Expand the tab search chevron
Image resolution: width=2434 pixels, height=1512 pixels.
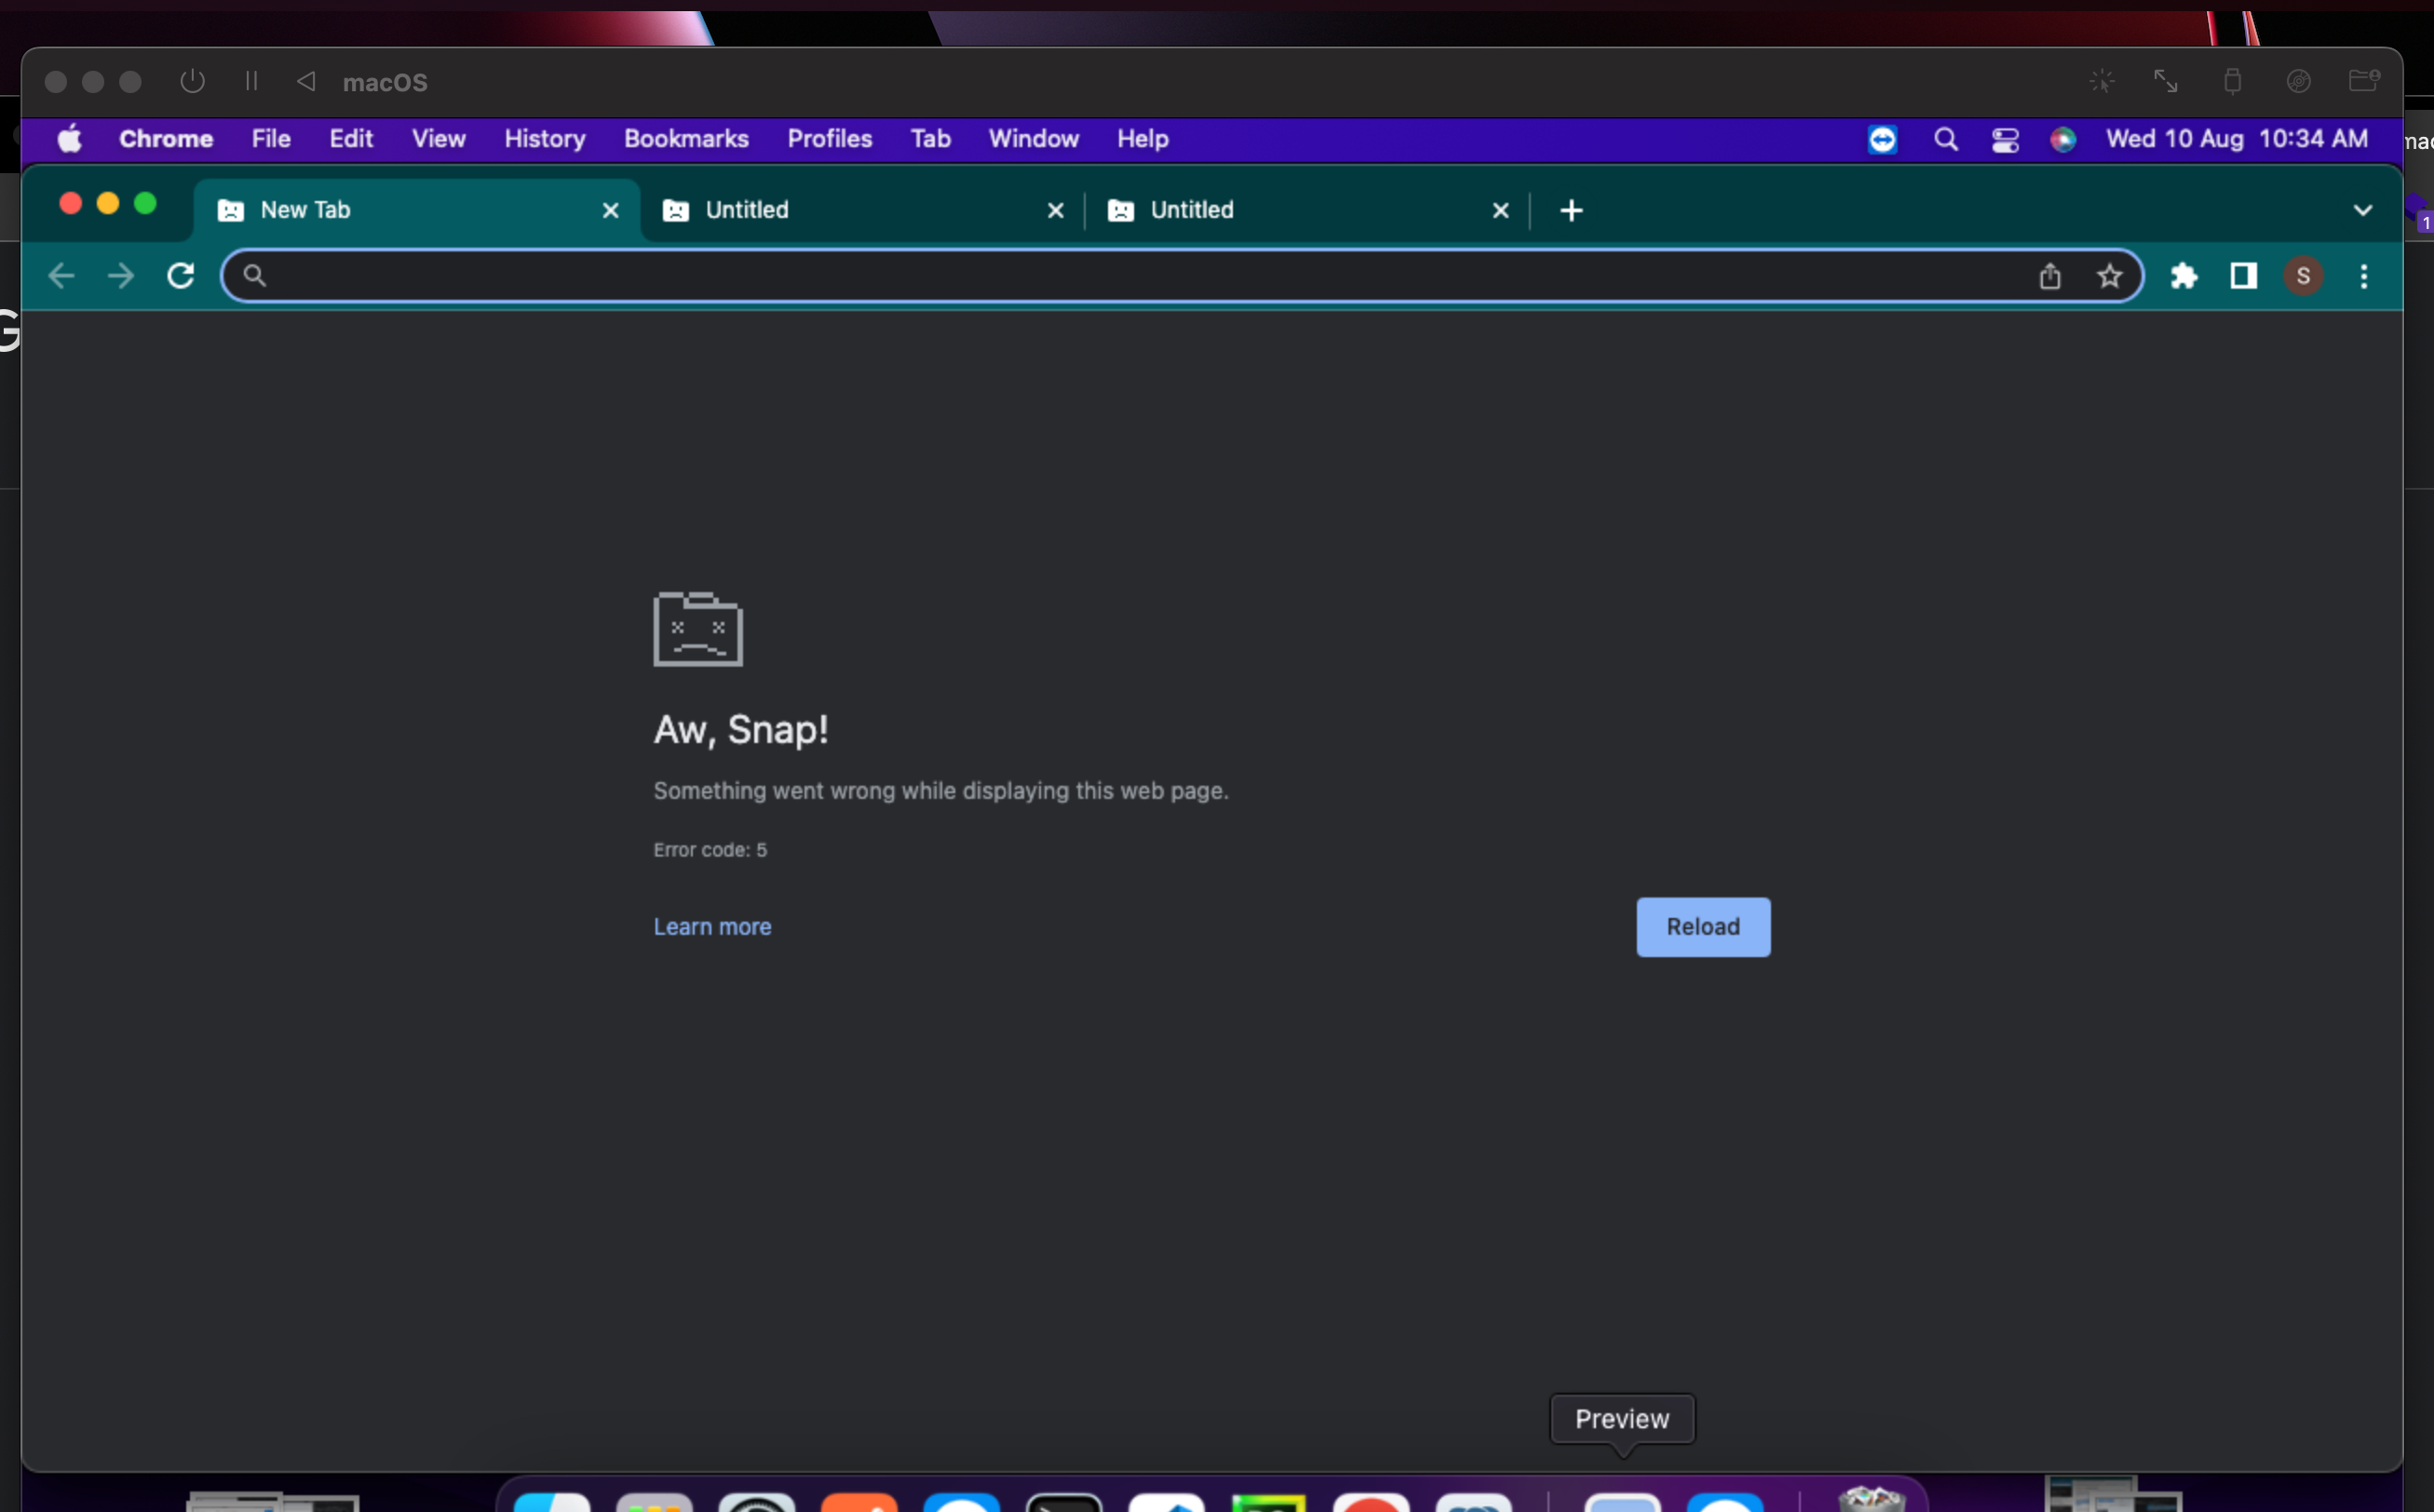pos(2362,210)
